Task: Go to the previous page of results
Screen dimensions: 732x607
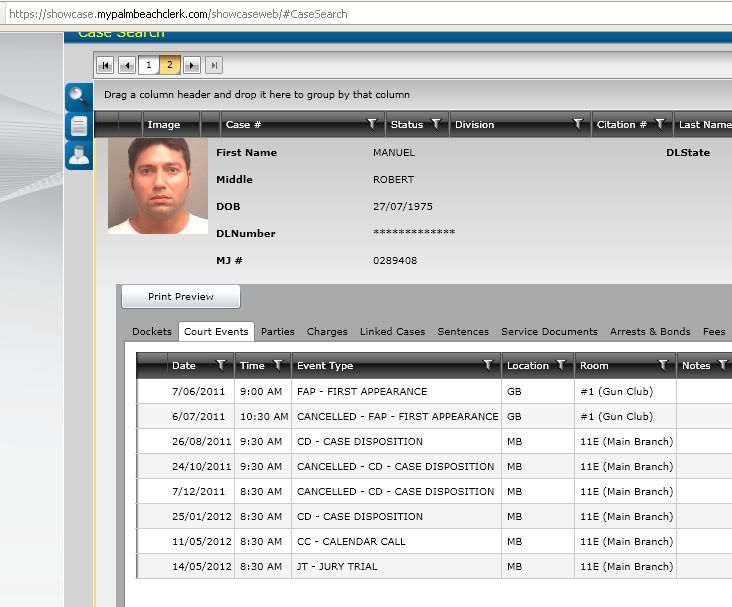Action: [127, 65]
